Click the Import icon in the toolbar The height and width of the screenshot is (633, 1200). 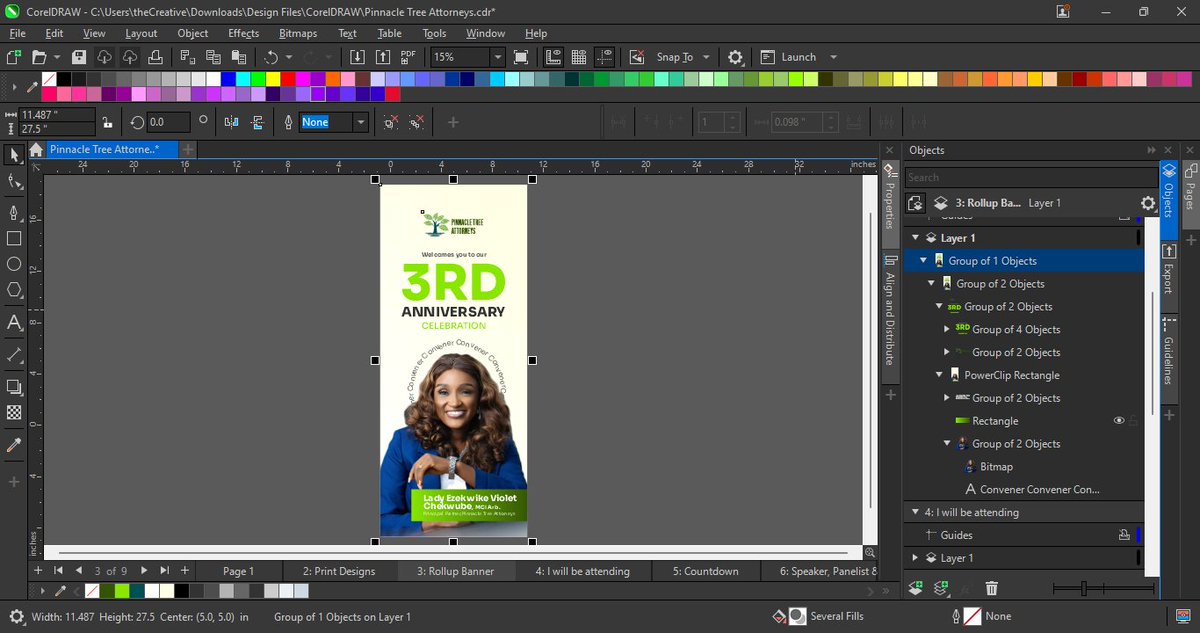click(x=357, y=57)
